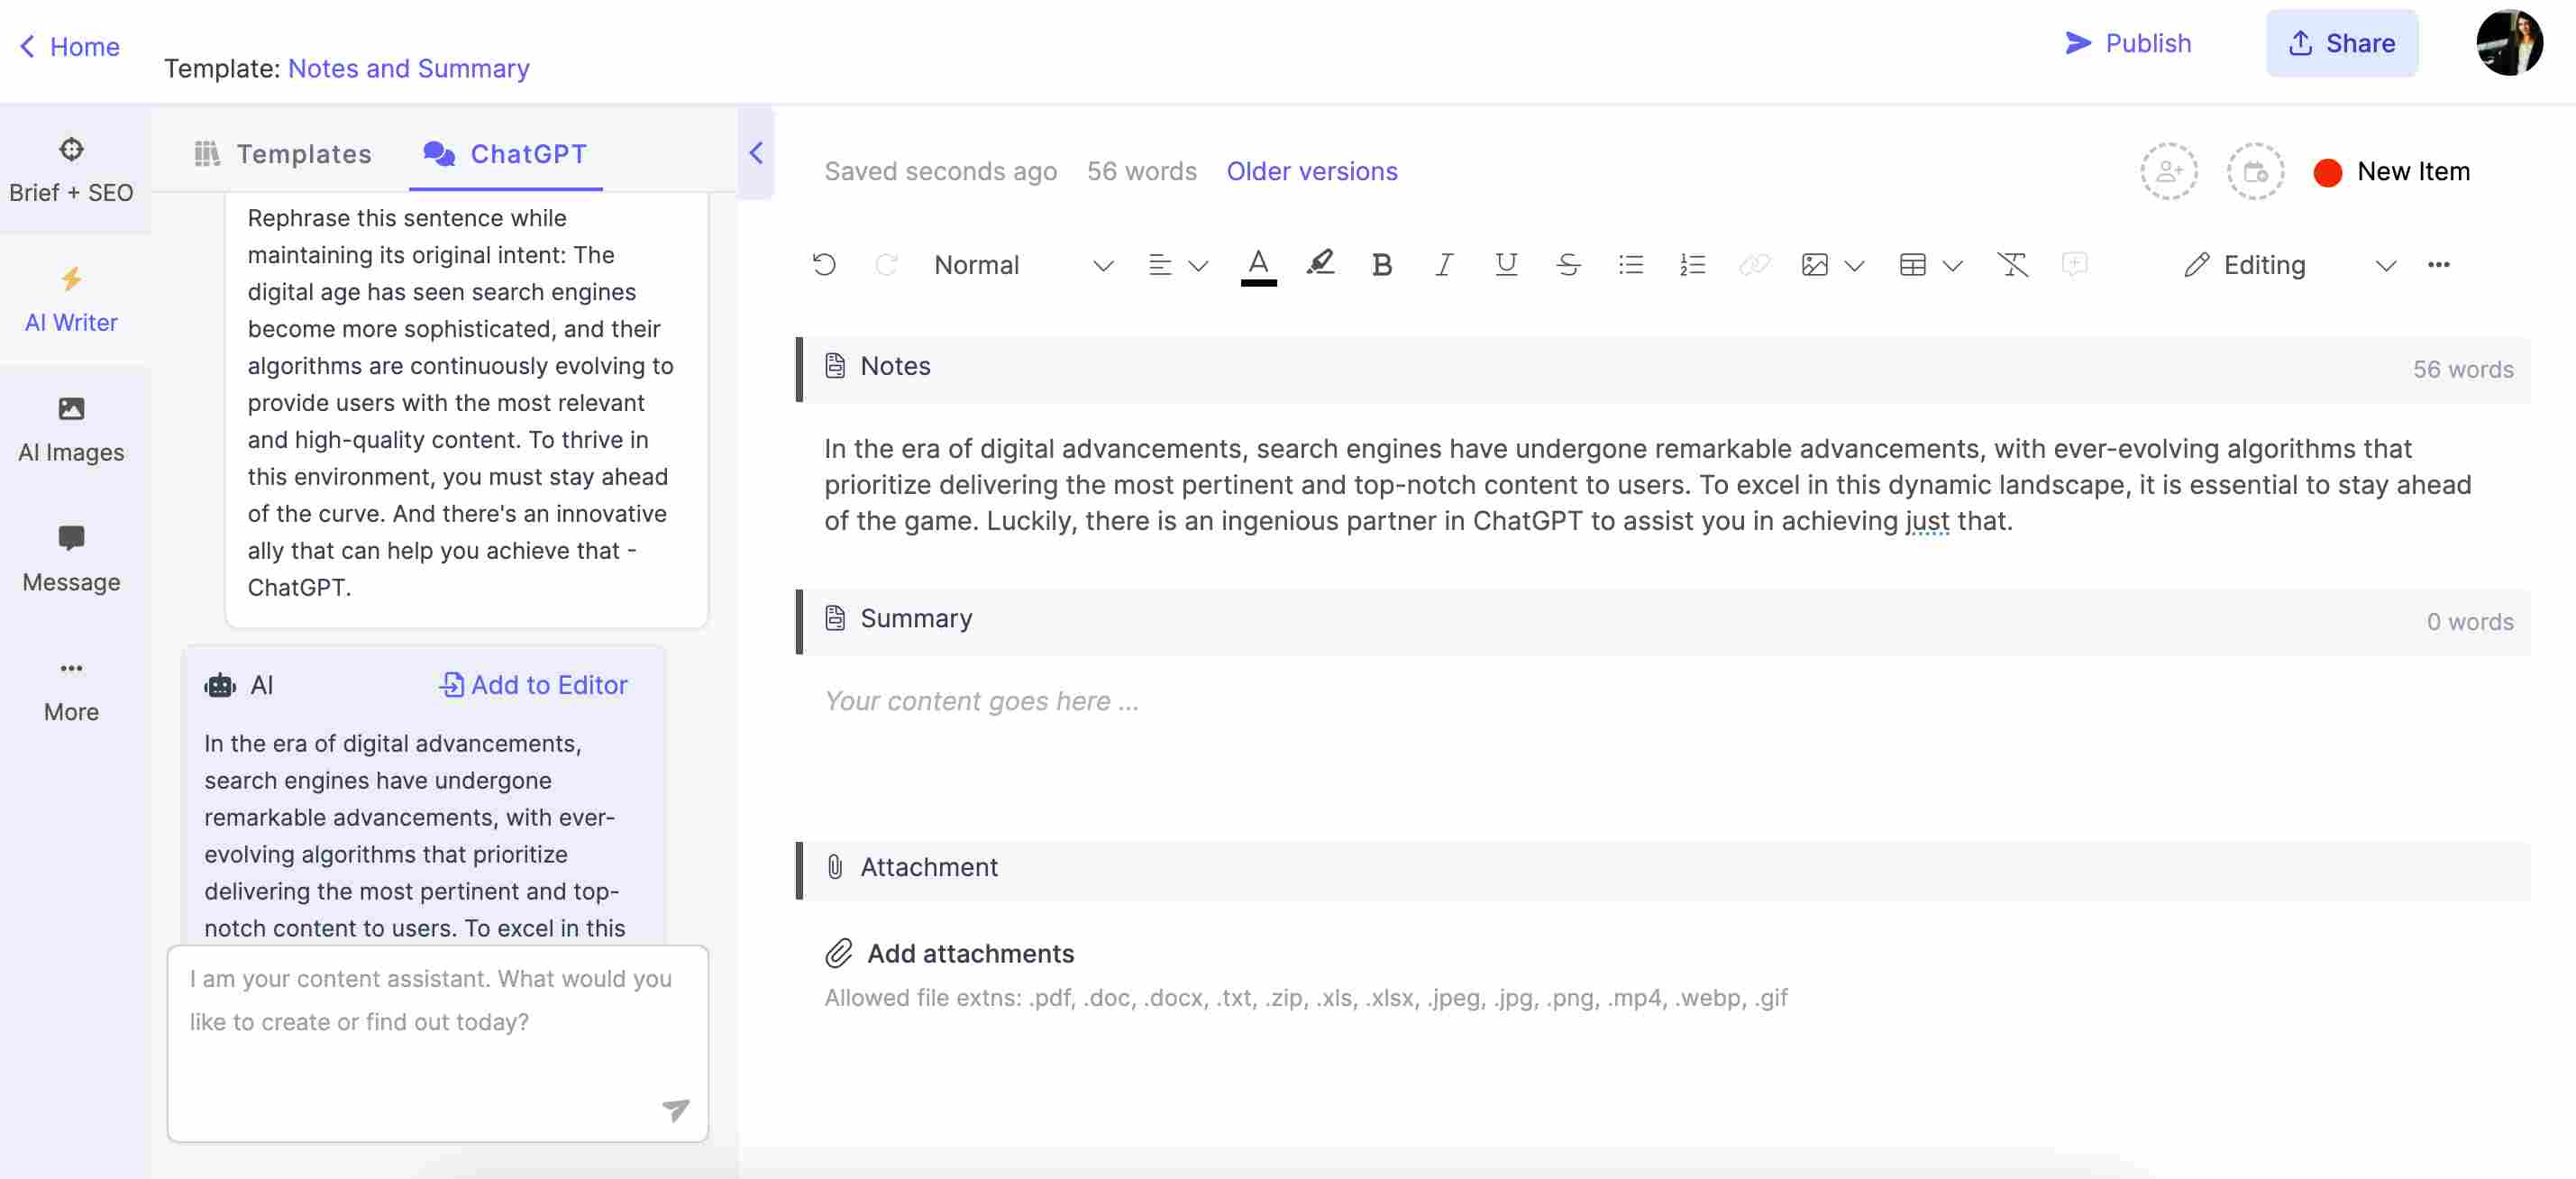Click the Underline formatting icon
The width and height of the screenshot is (2576, 1179).
coord(1505,262)
